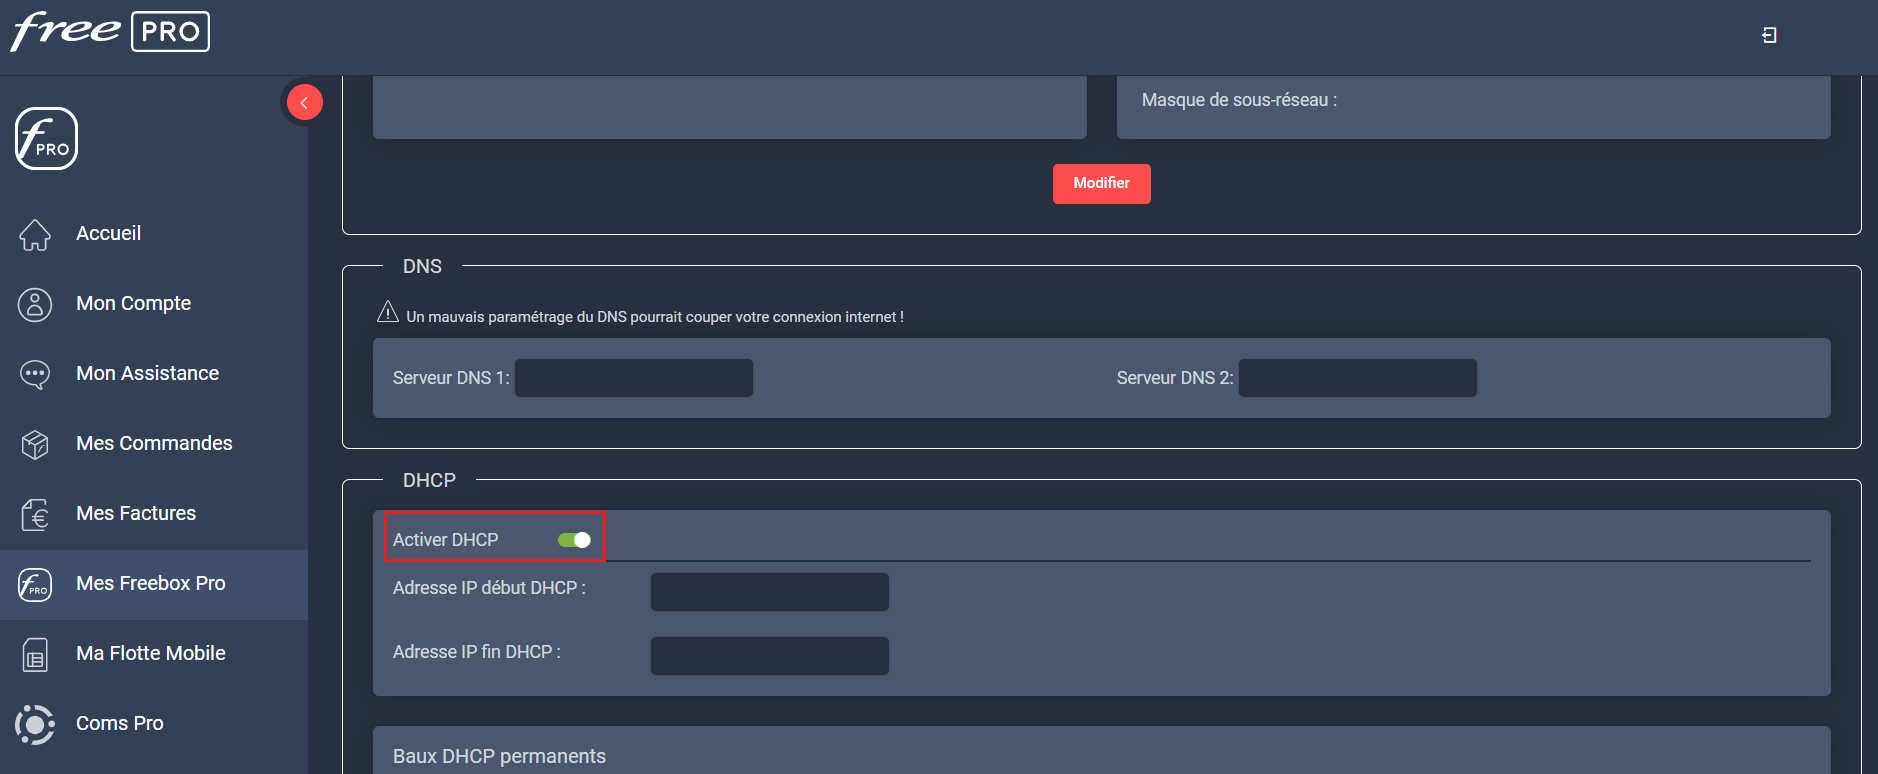The width and height of the screenshot is (1878, 774).
Task: Focus the Adresse IP fin DHCP field
Action: [x=769, y=656]
